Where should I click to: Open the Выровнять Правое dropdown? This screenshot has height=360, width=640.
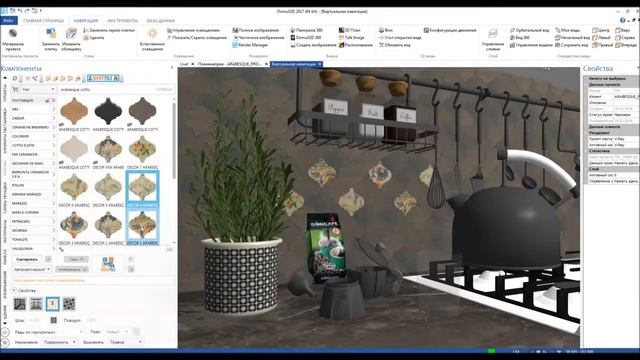125,342
